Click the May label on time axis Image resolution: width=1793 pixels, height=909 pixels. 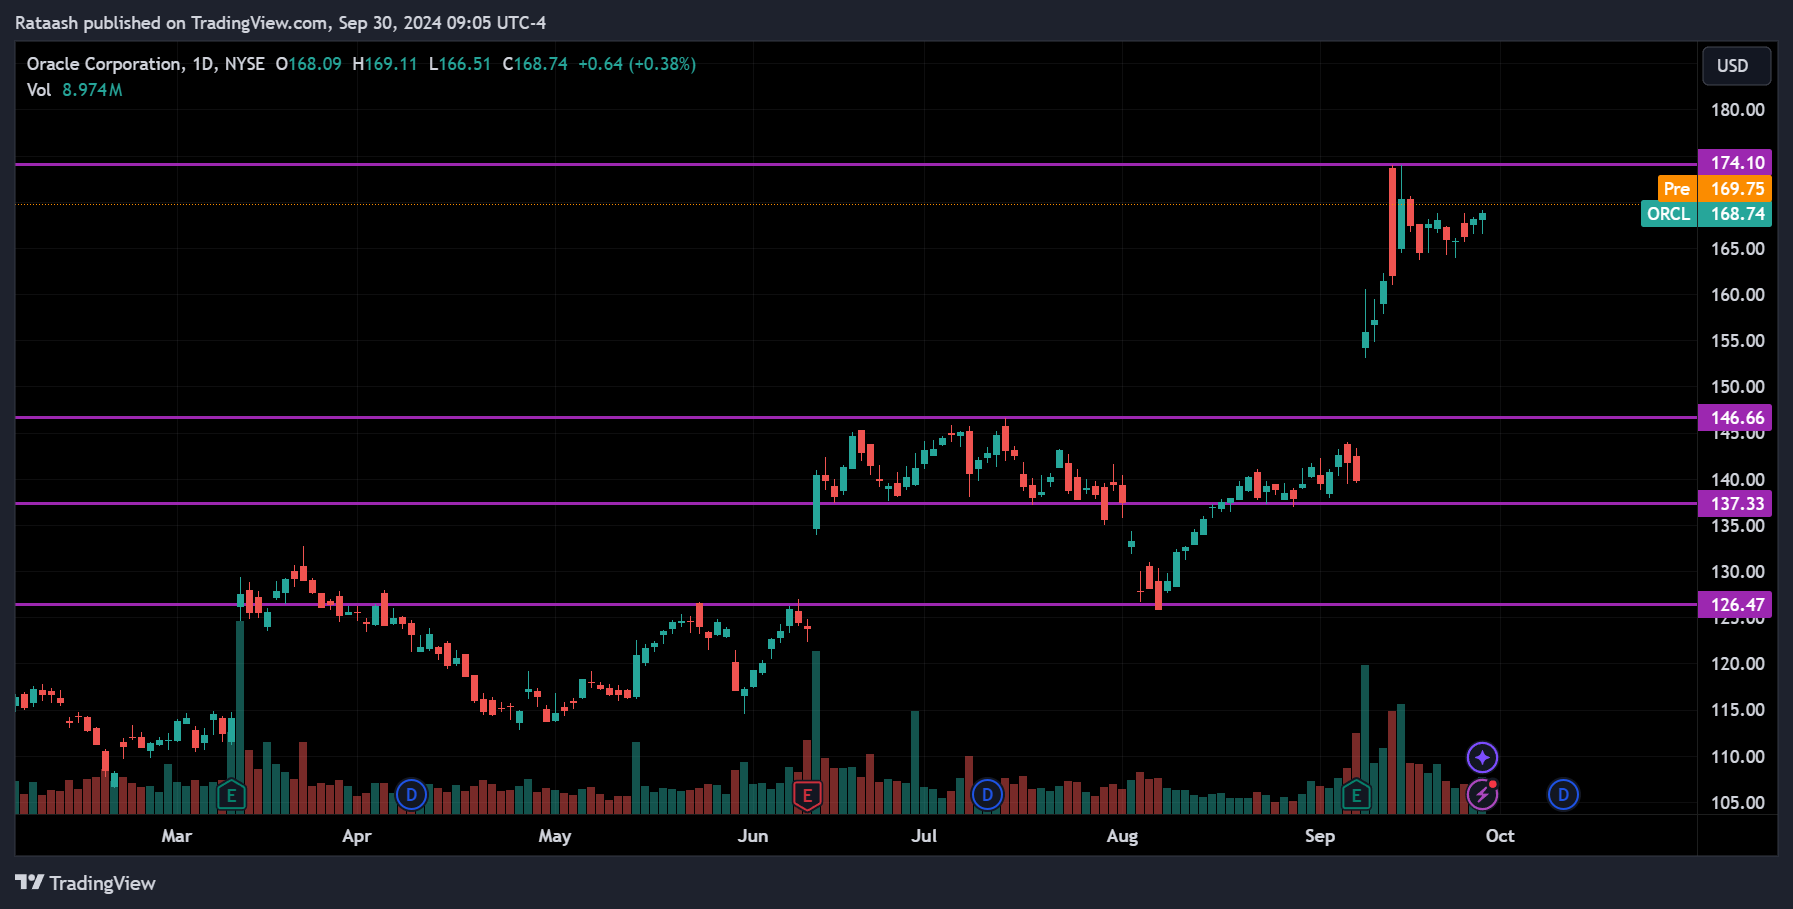point(555,836)
